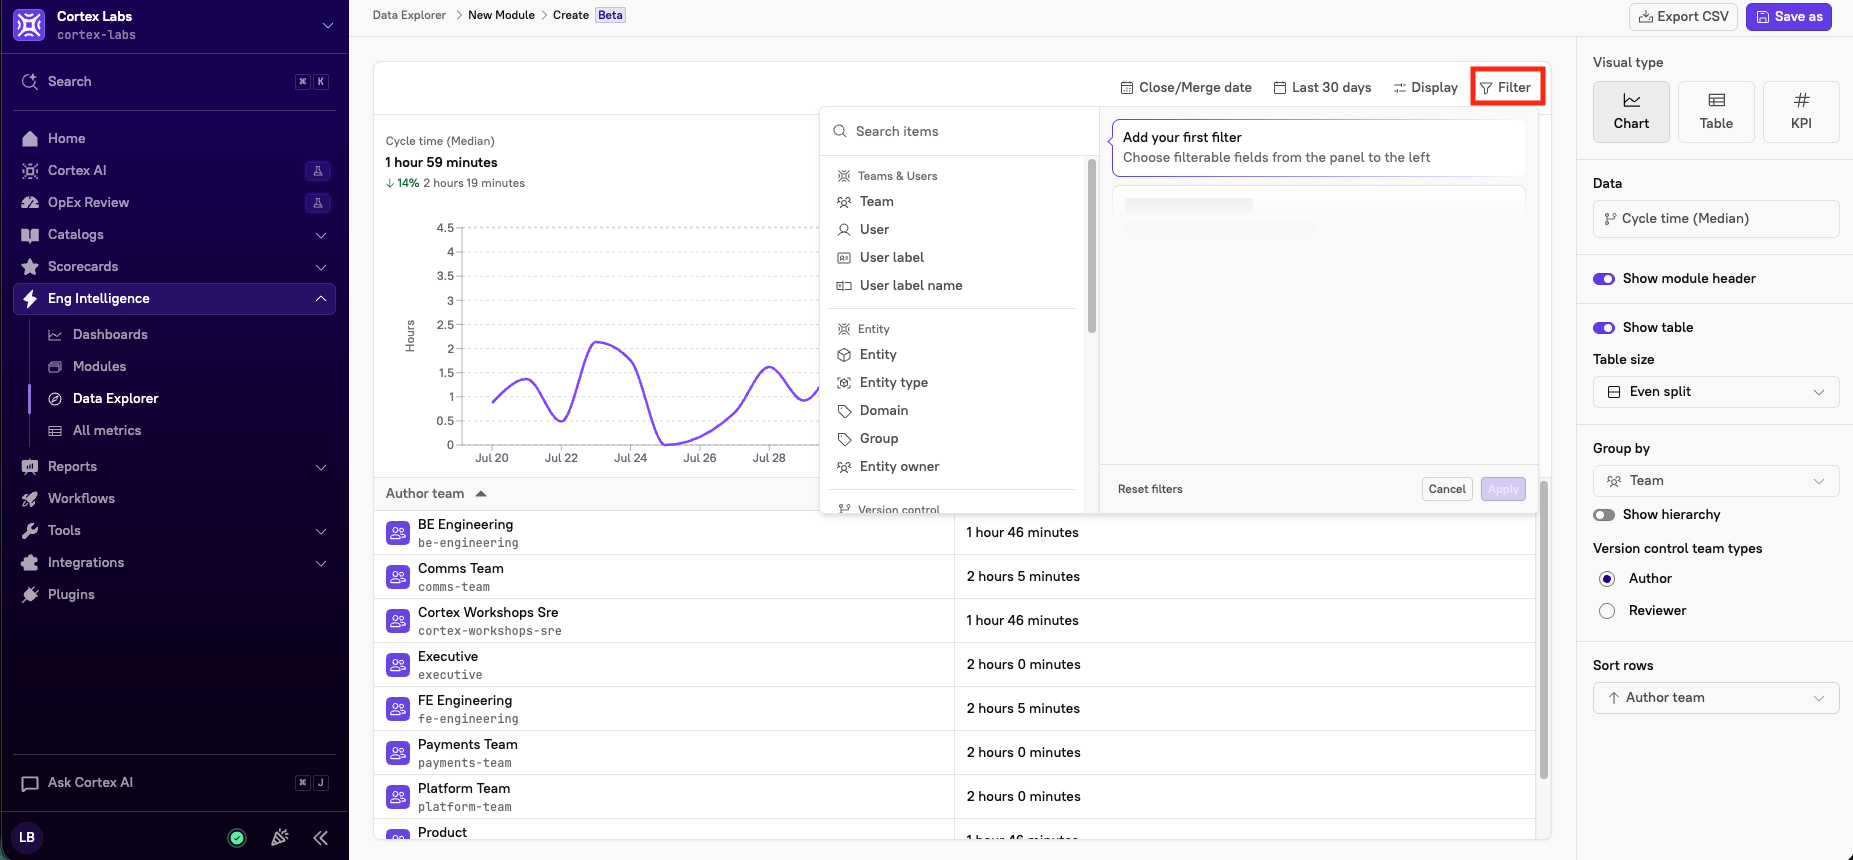The image size is (1853, 860).
Task: Enable Show hierarchy switch
Action: click(x=1604, y=515)
